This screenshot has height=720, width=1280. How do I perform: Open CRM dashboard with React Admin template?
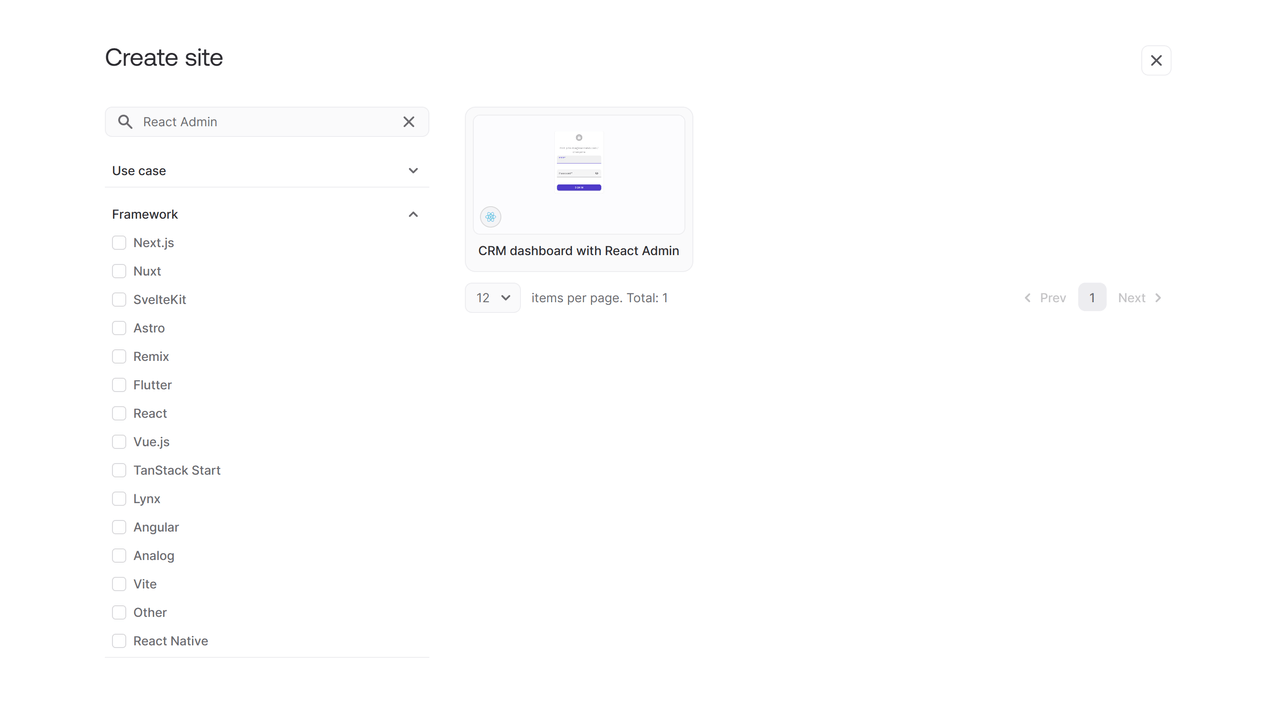point(578,251)
